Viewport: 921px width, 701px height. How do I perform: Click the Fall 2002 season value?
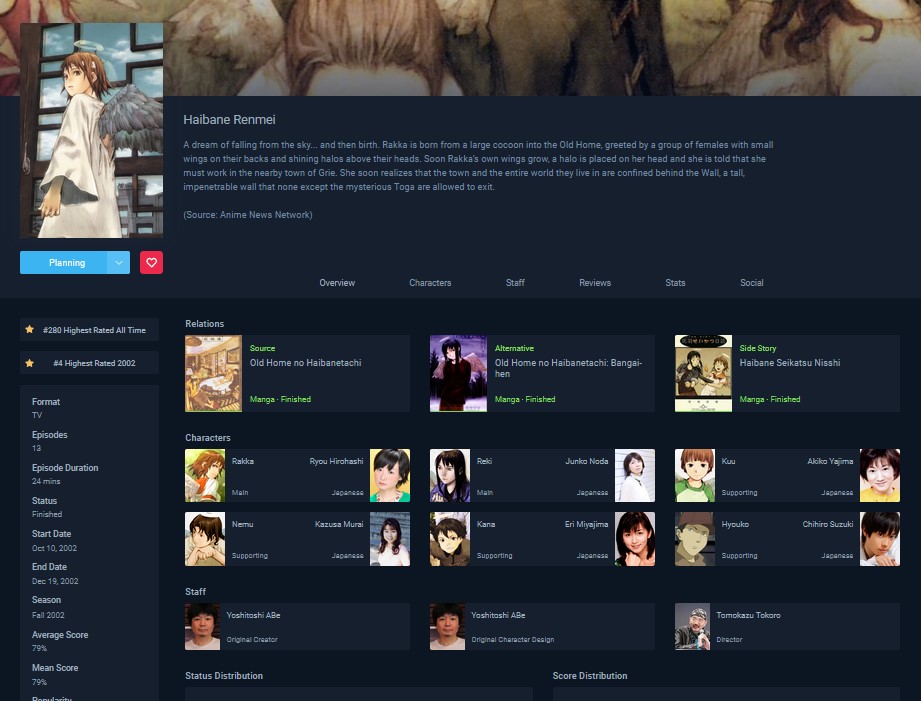click(x=48, y=615)
